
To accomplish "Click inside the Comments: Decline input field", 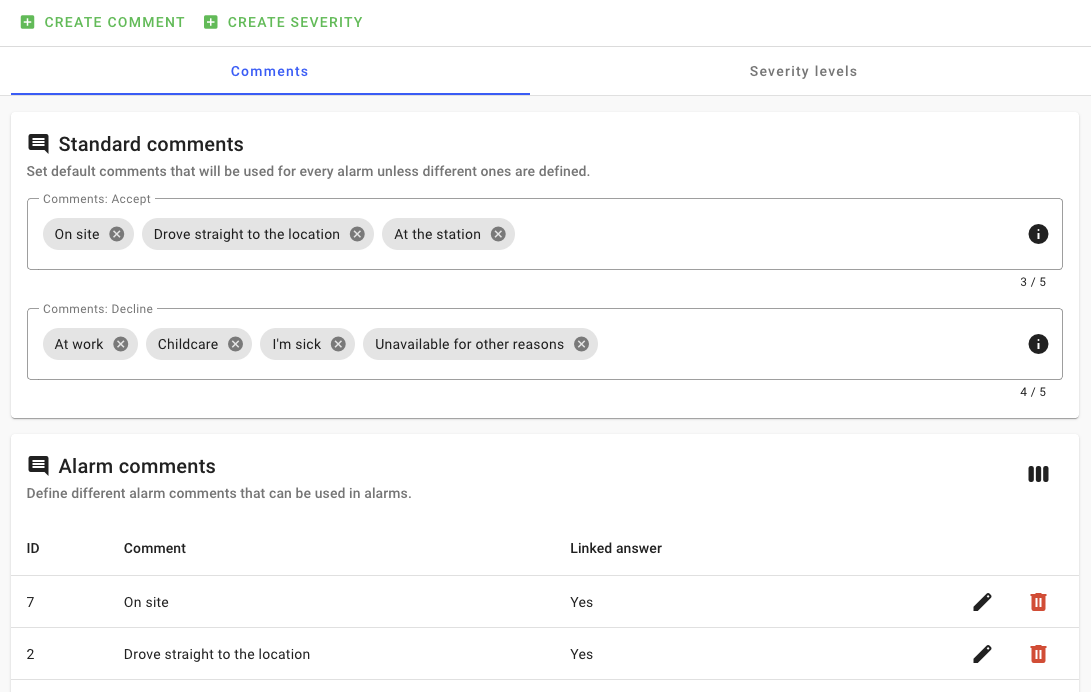I will (800, 344).
